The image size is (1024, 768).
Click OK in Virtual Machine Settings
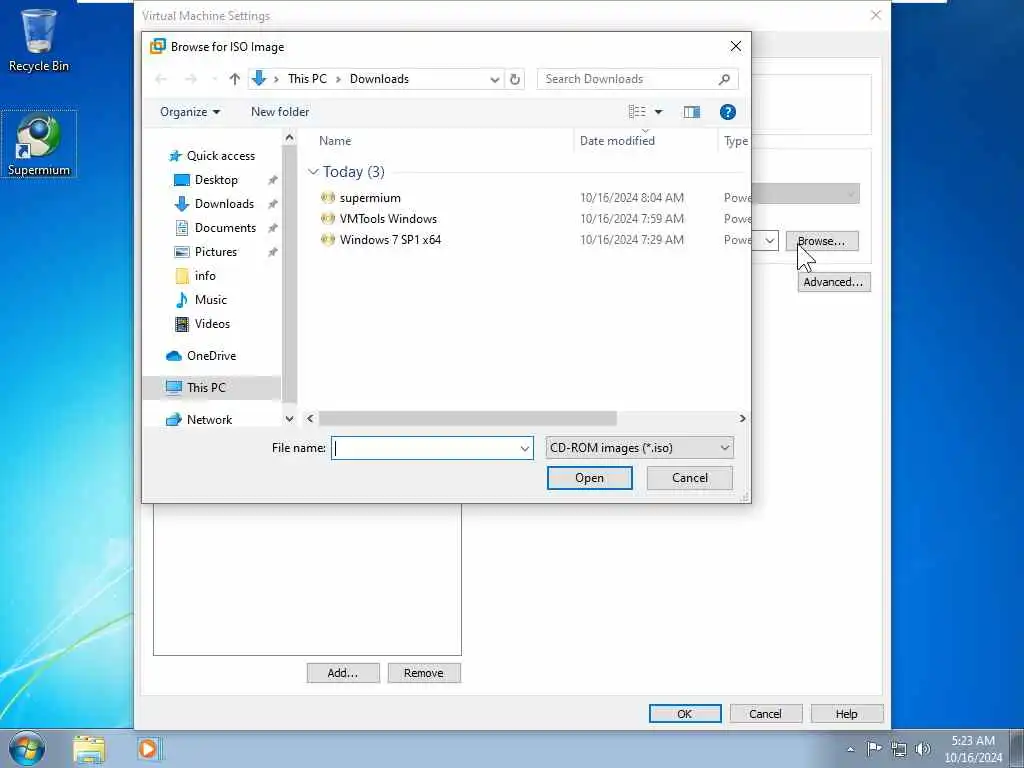[x=685, y=714]
